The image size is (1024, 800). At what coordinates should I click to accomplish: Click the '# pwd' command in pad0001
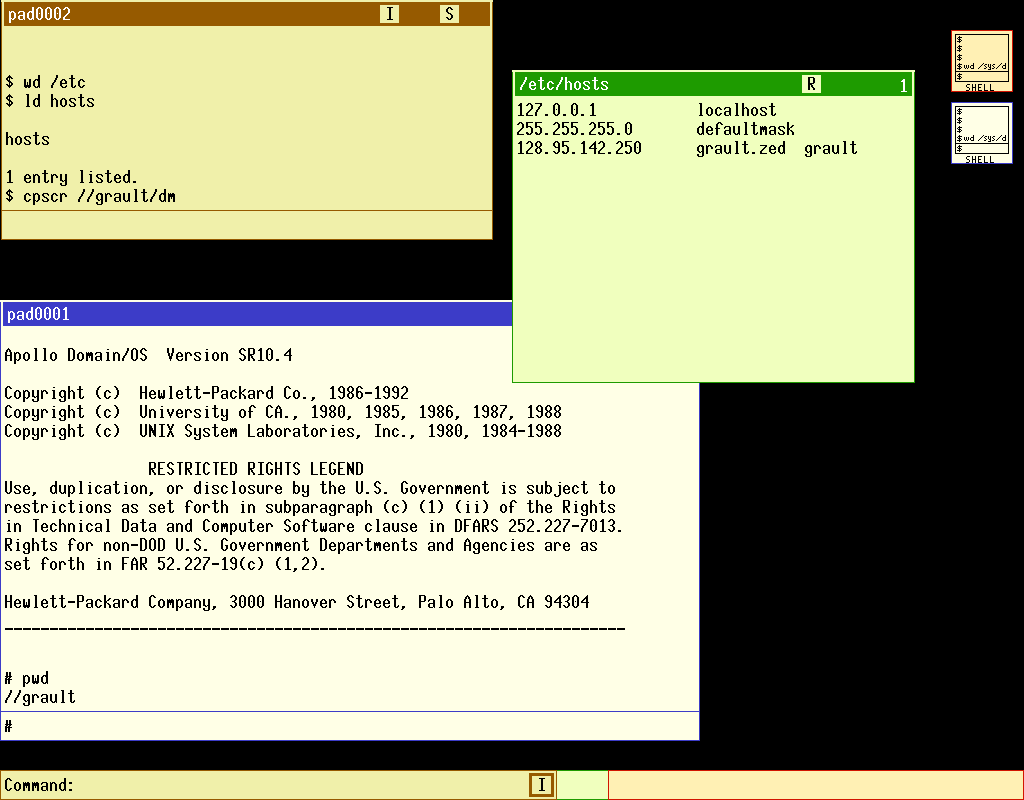(27, 678)
